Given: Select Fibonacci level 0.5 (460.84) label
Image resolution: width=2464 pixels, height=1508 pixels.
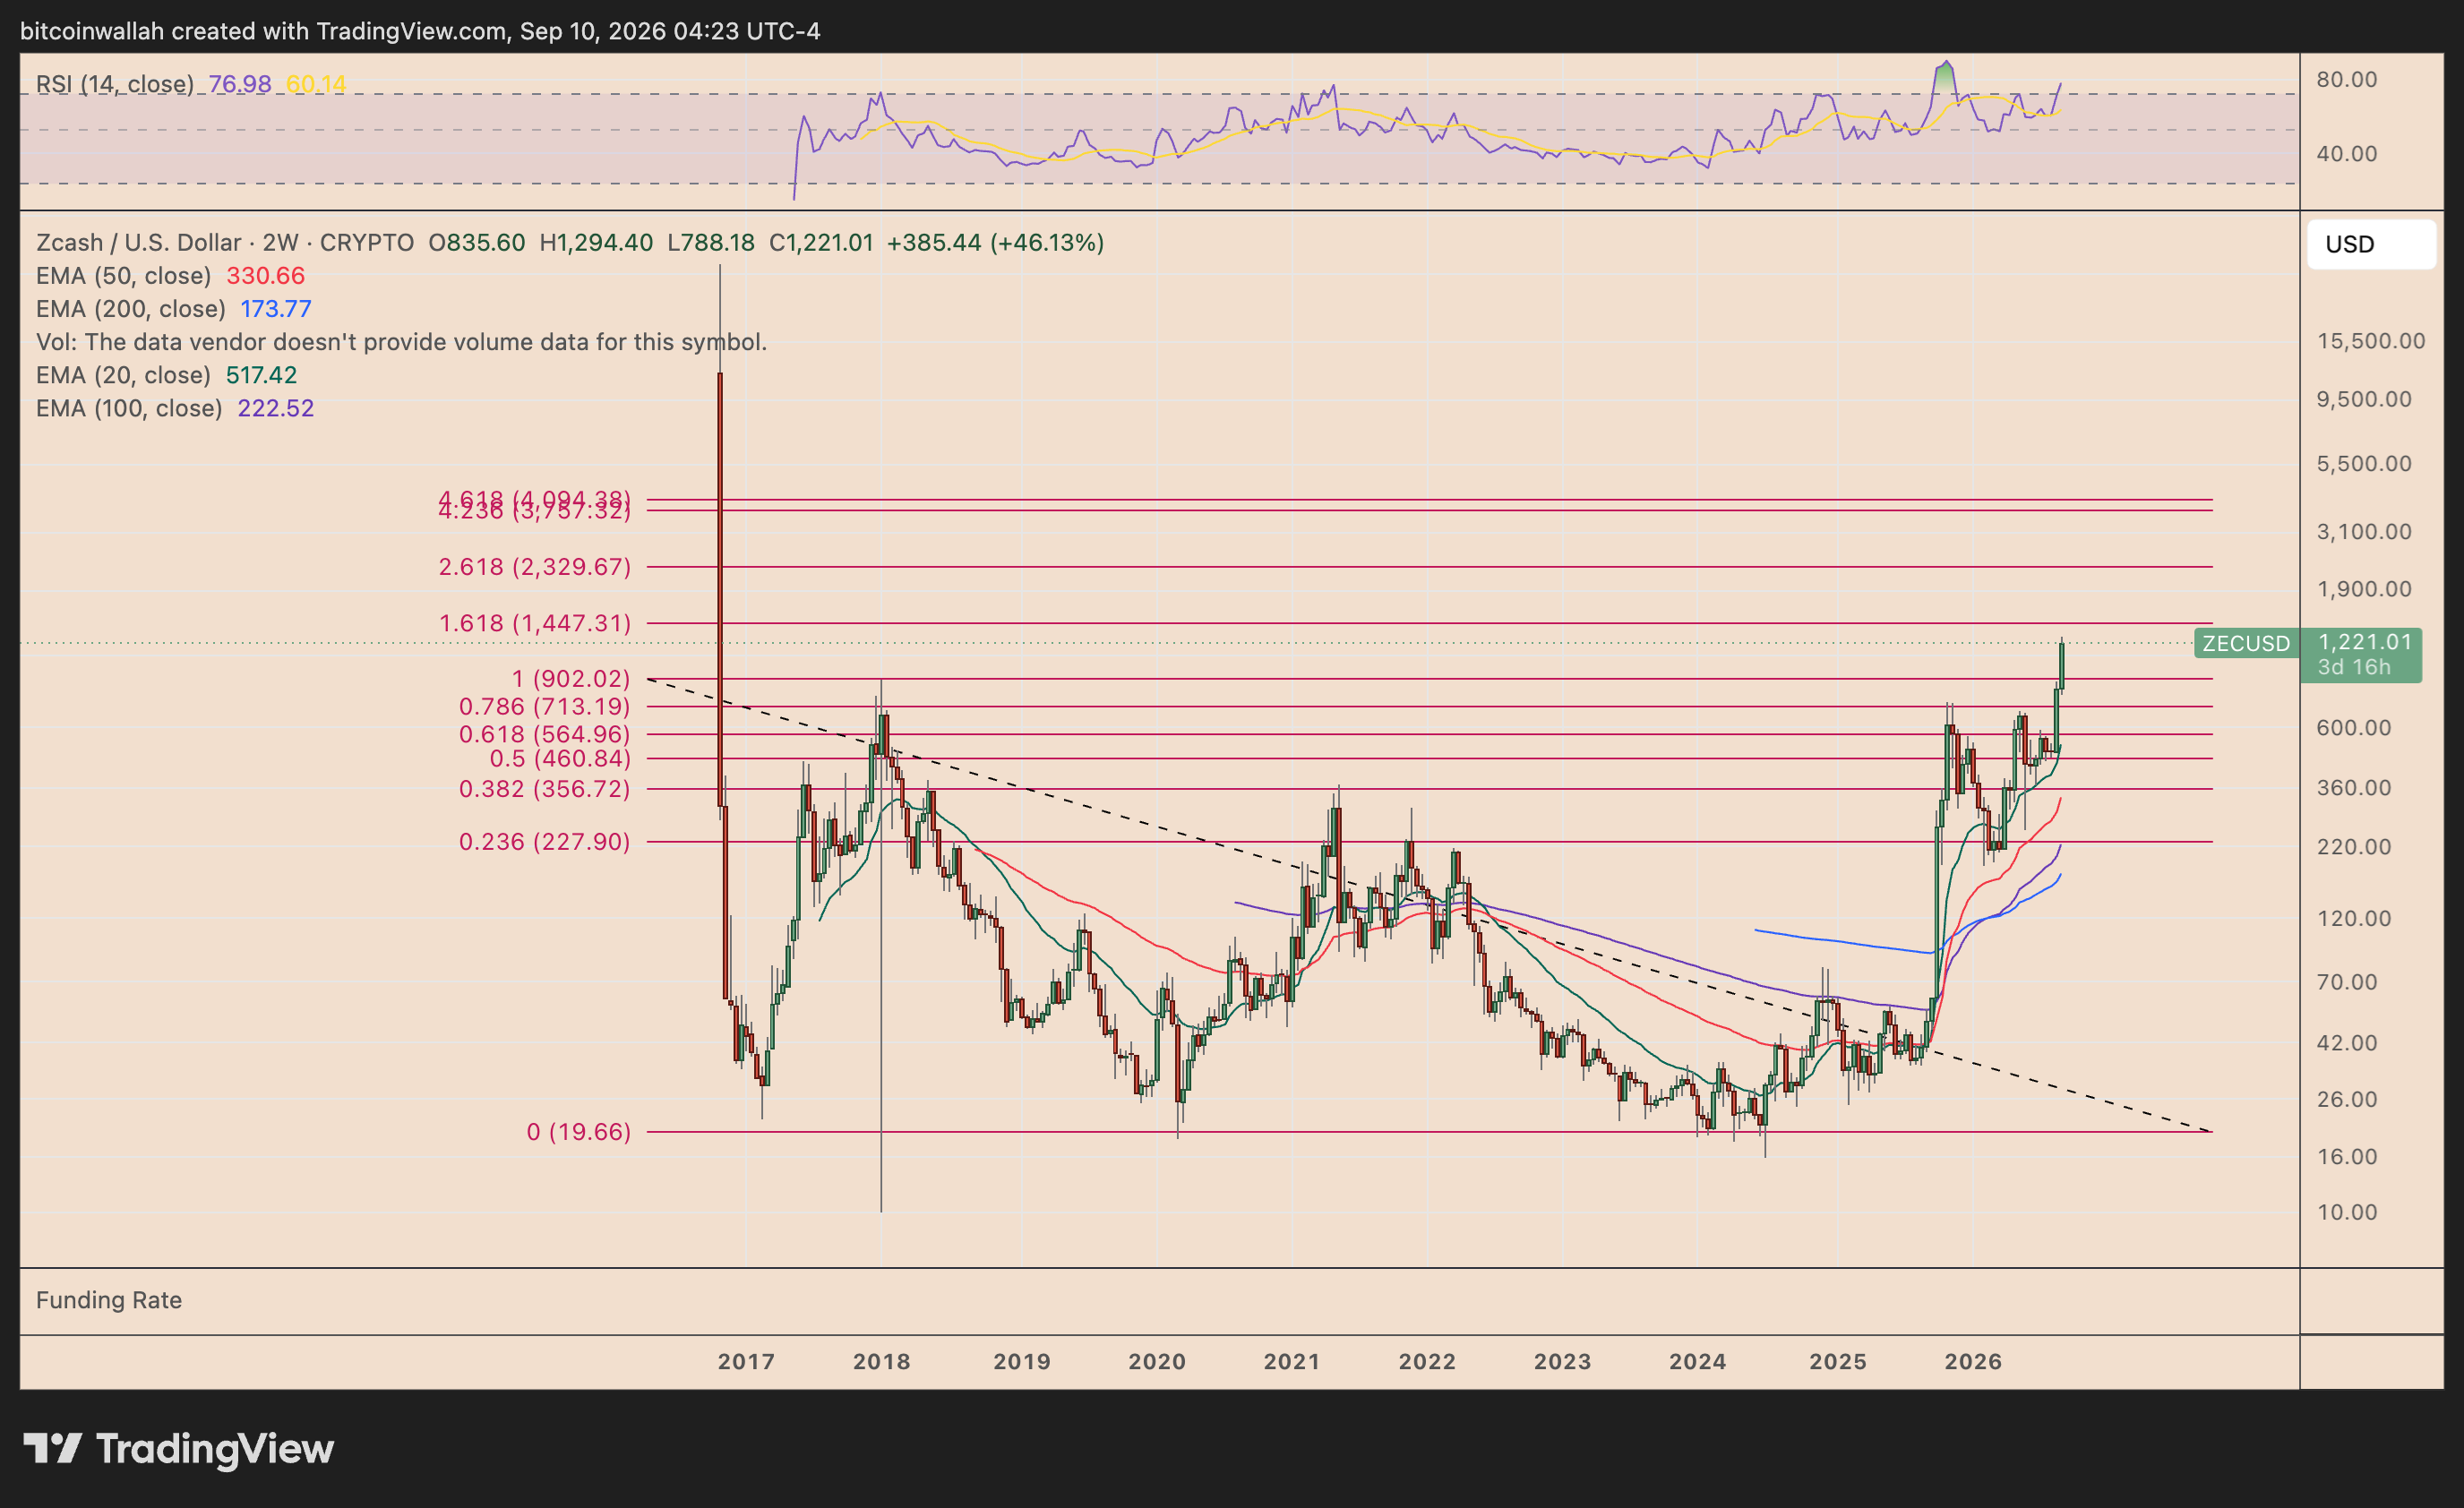Looking at the screenshot, I should pyautogui.click(x=560, y=759).
